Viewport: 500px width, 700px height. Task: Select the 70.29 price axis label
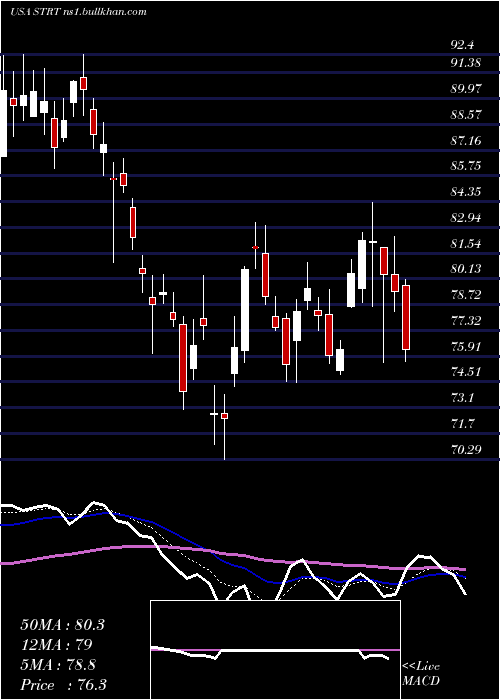tap(466, 450)
